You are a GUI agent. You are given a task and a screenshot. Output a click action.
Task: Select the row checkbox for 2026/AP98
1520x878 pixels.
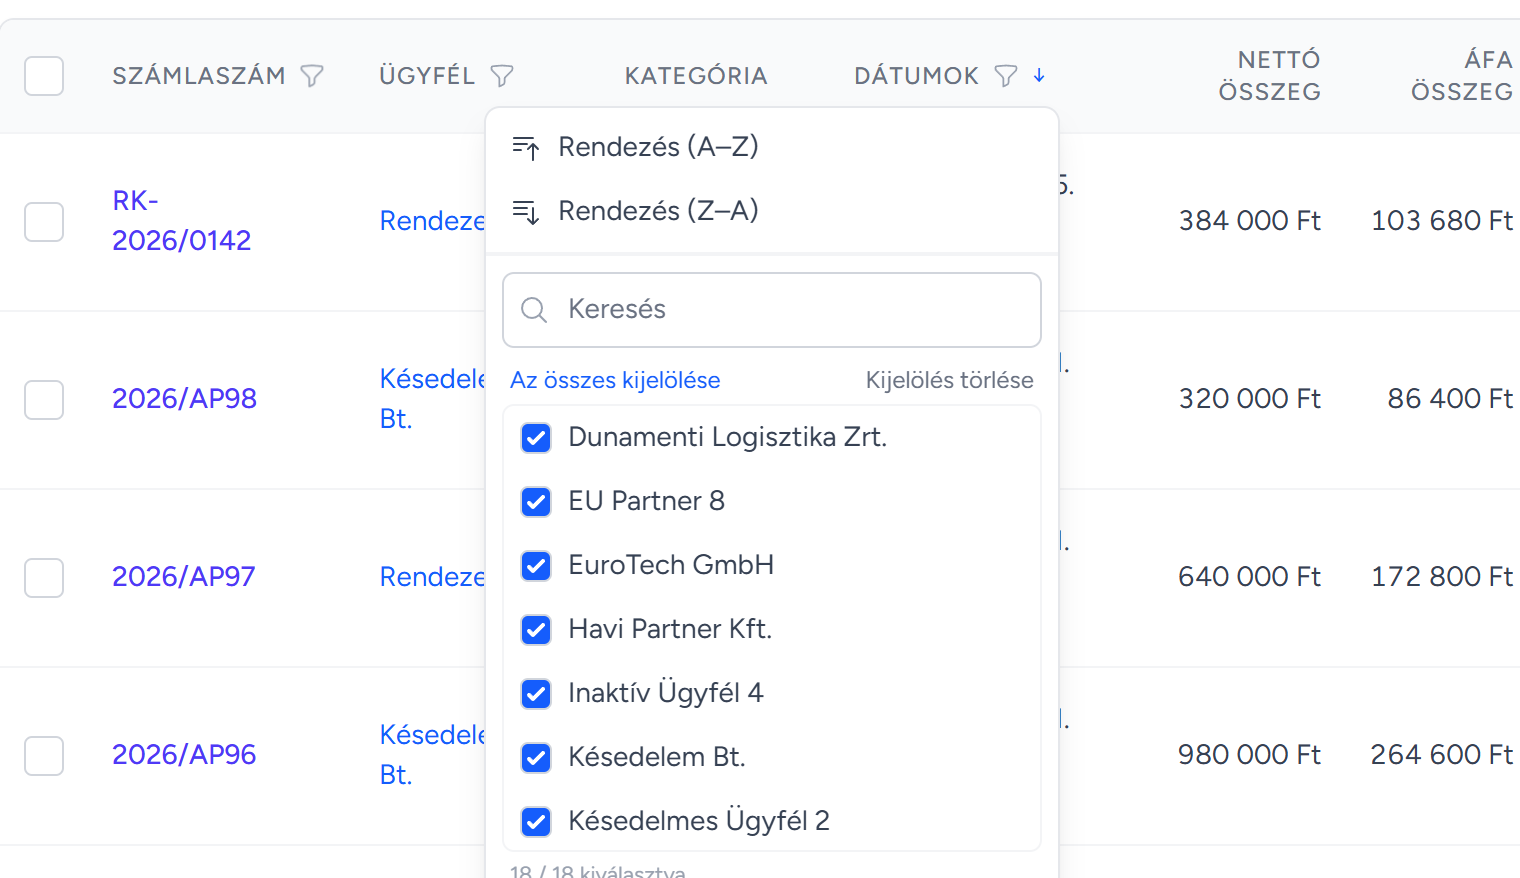(x=44, y=400)
